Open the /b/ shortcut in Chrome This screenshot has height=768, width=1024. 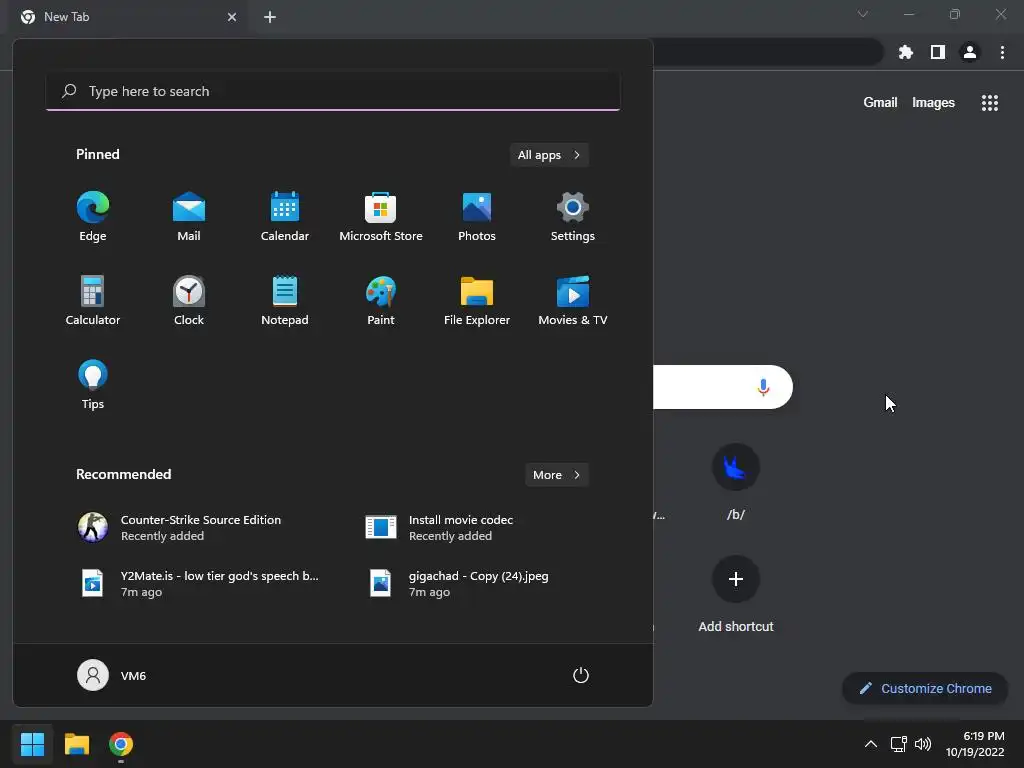[735, 483]
